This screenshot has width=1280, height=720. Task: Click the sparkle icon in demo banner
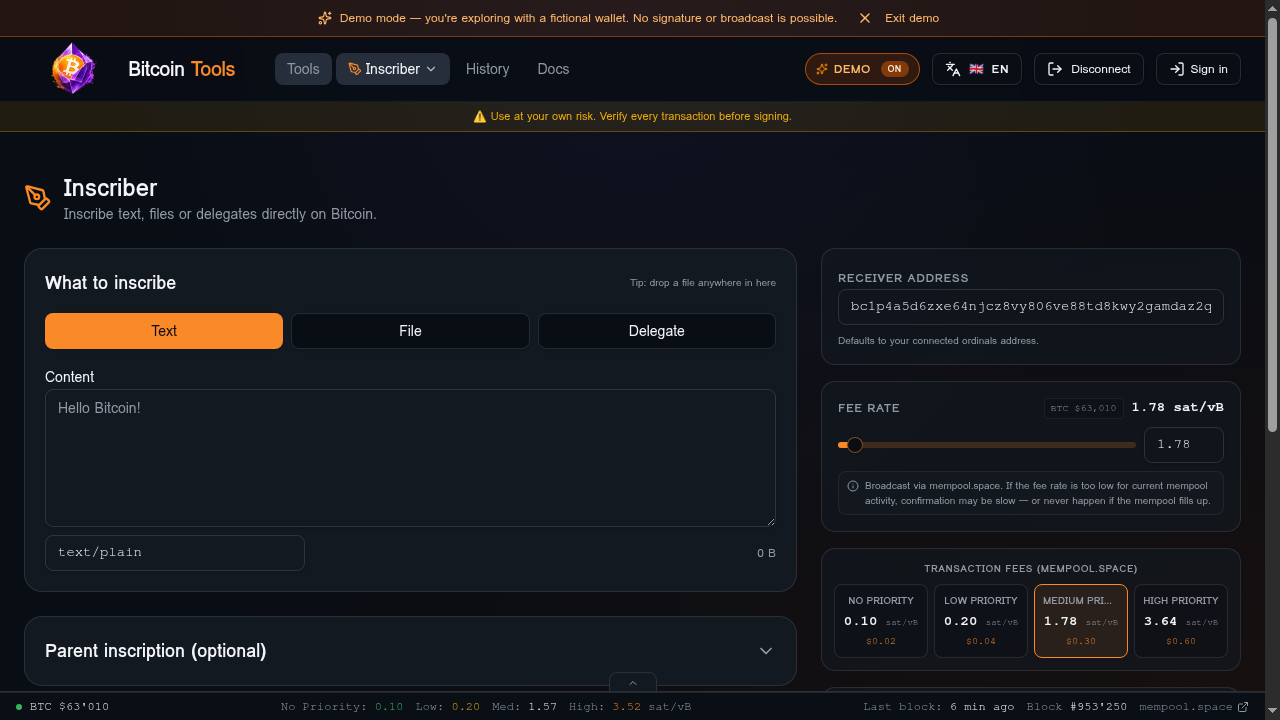click(325, 18)
